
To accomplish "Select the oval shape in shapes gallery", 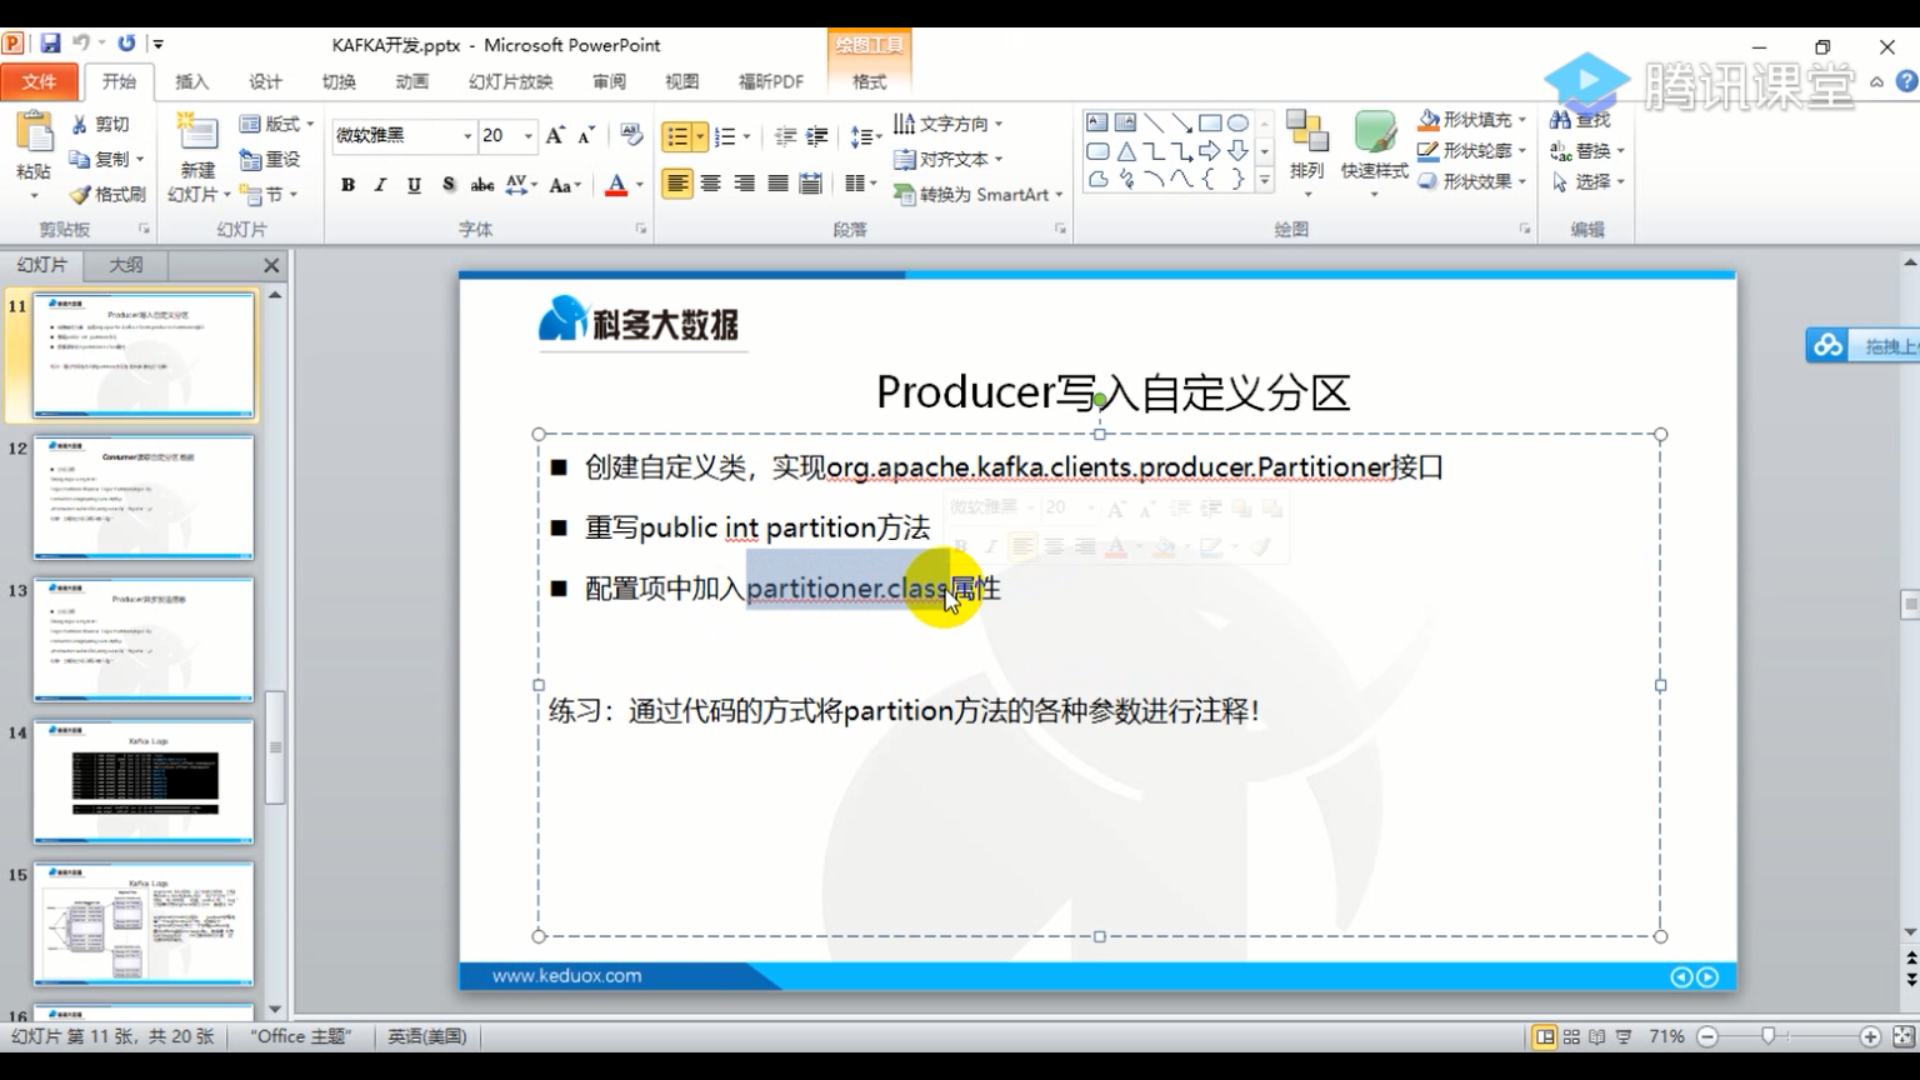I will tap(1237, 123).
